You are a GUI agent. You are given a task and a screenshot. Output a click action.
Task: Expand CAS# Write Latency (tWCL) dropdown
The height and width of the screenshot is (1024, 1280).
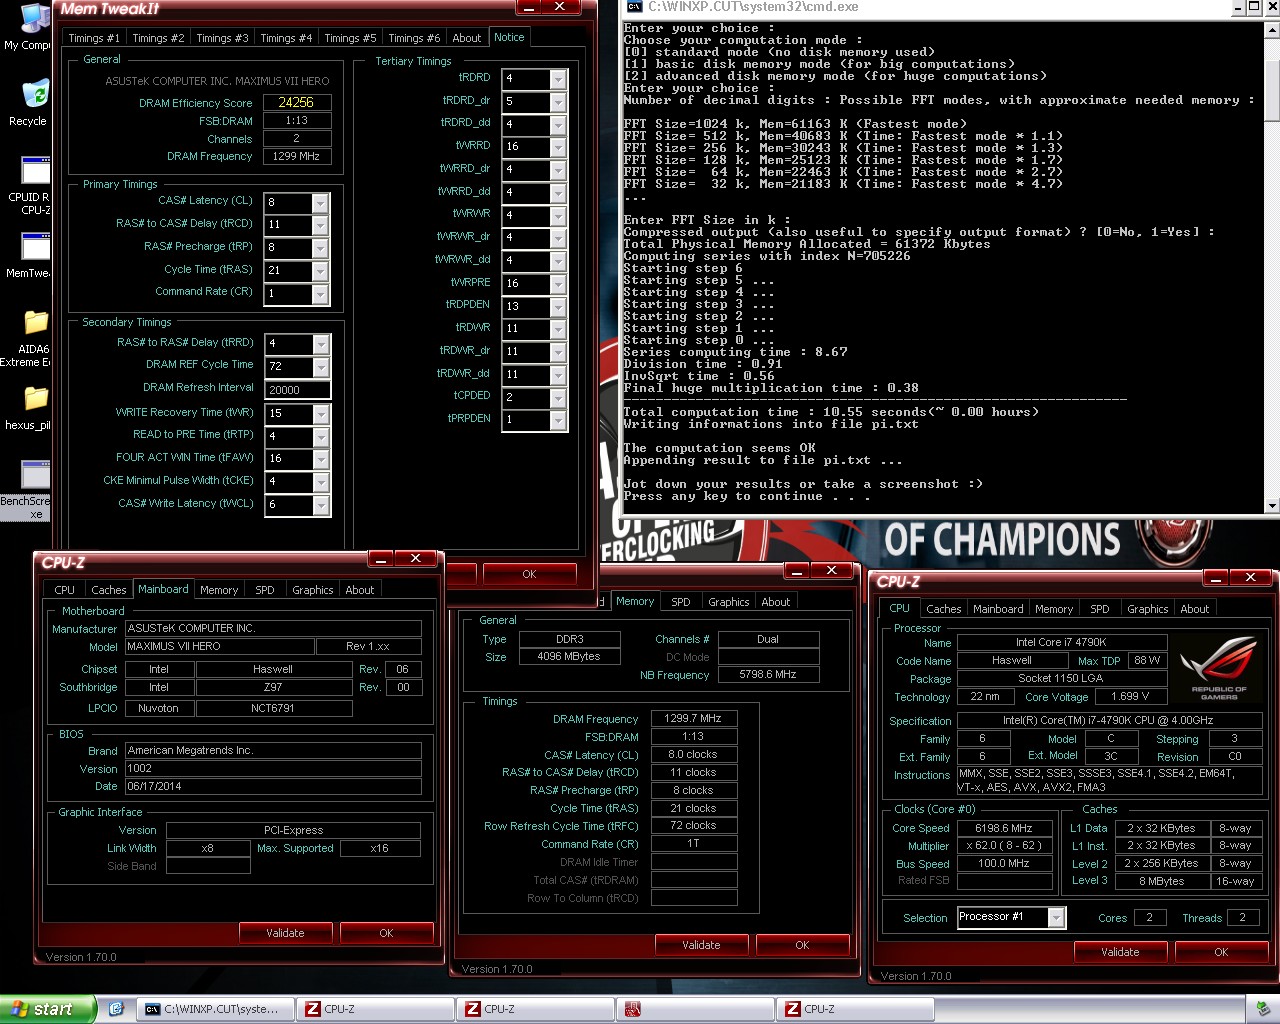(320, 505)
